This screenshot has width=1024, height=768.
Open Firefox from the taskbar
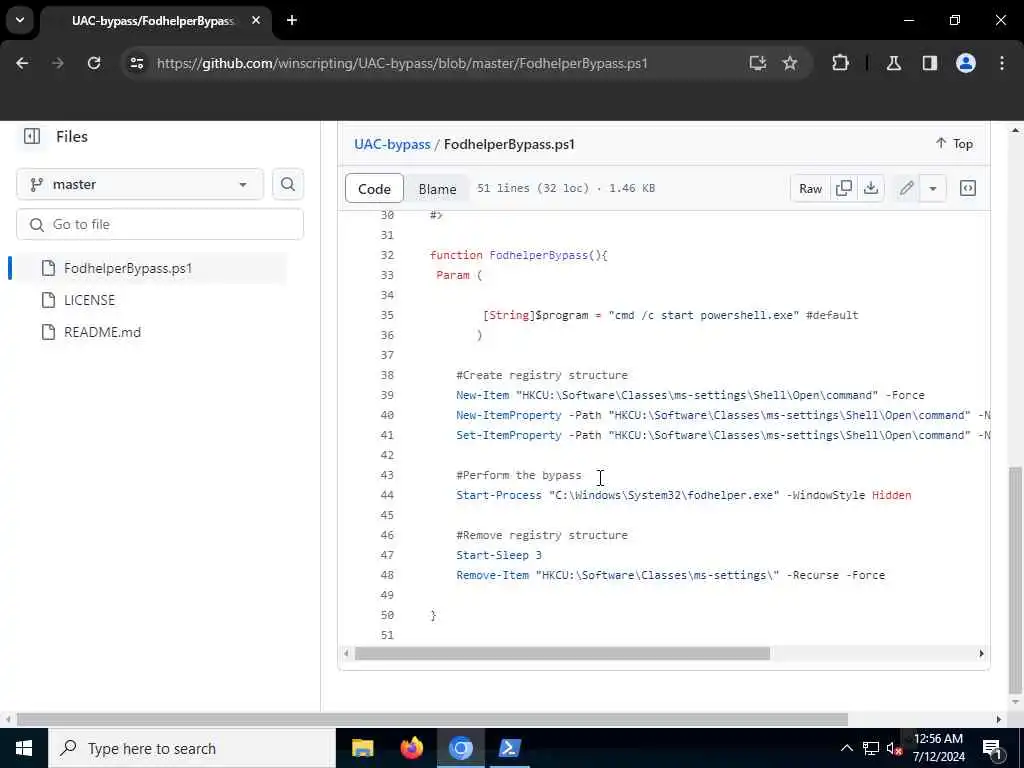click(x=411, y=748)
